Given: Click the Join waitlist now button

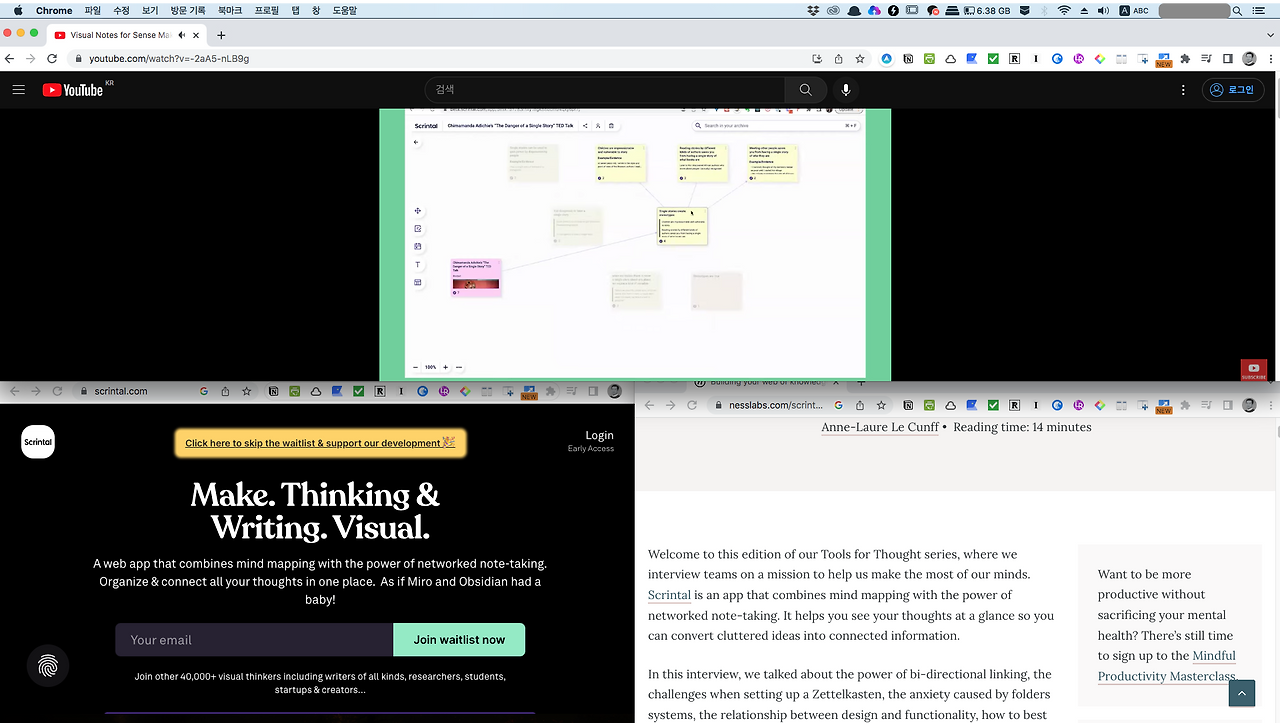Looking at the screenshot, I should coord(459,640).
